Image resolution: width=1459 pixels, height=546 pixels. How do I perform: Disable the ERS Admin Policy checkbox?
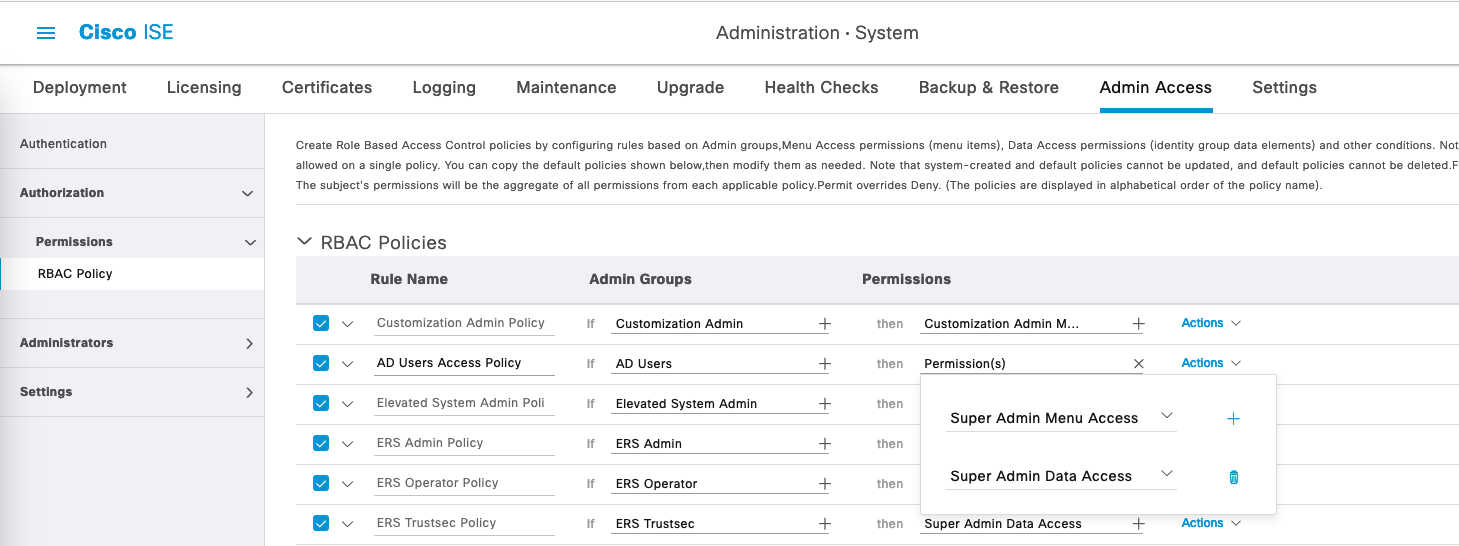(x=321, y=443)
